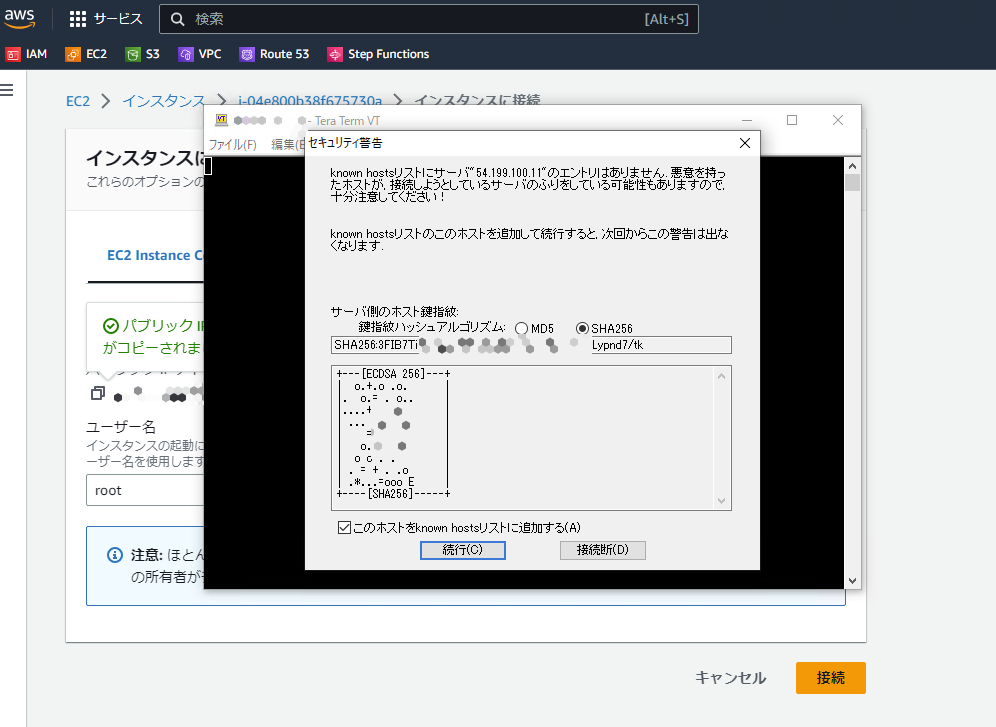Image resolution: width=996 pixels, height=727 pixels.
Task: Minimize the Tera Term window
Action: [747, 120]
